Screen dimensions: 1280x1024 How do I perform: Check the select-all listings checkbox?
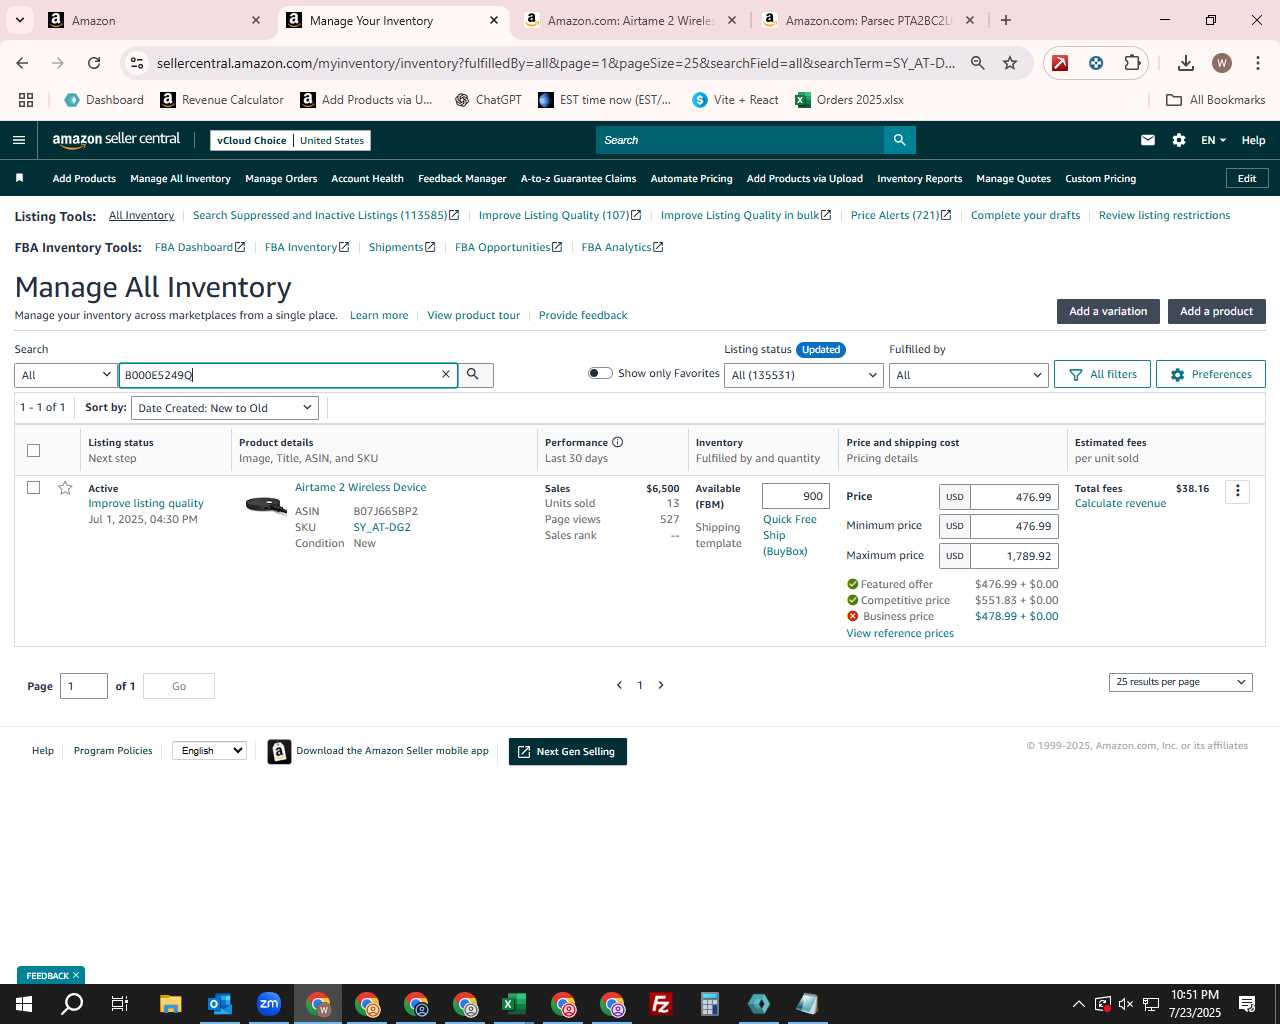coord(33,450)
